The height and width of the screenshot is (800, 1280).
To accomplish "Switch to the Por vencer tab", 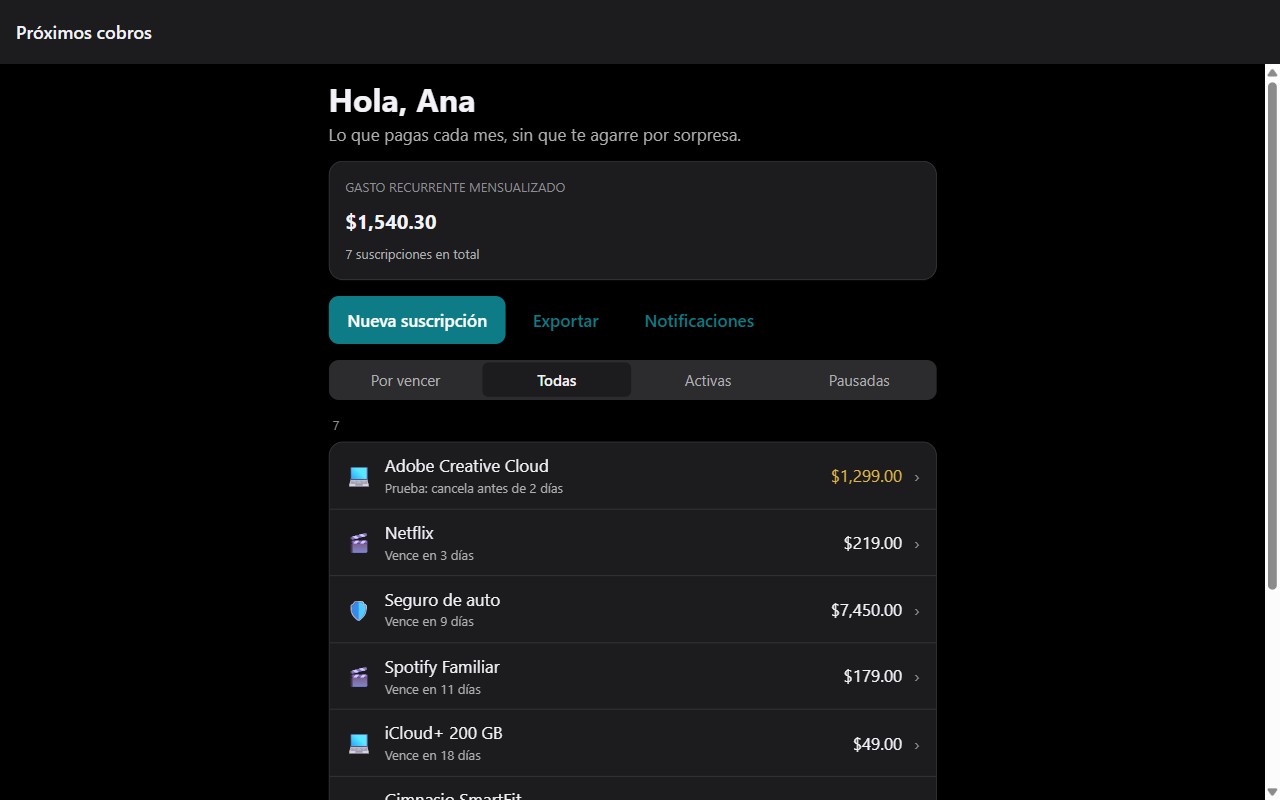I will tap(405, 380).
